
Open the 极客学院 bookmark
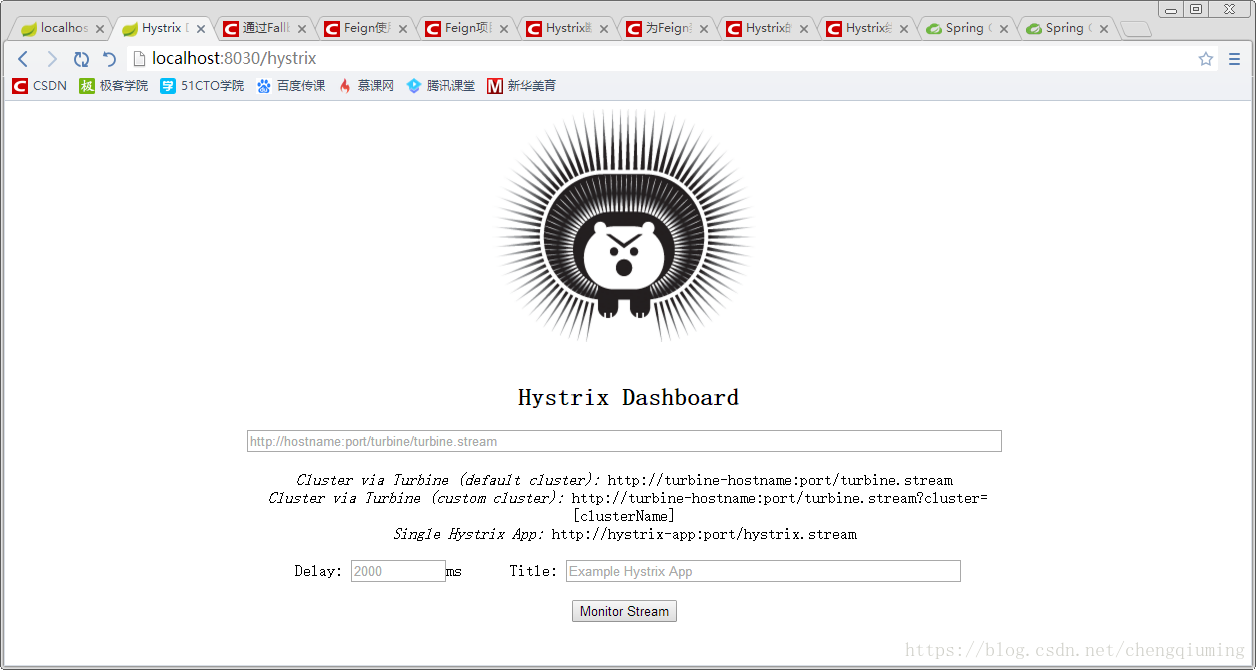click(x=114, y=86)
